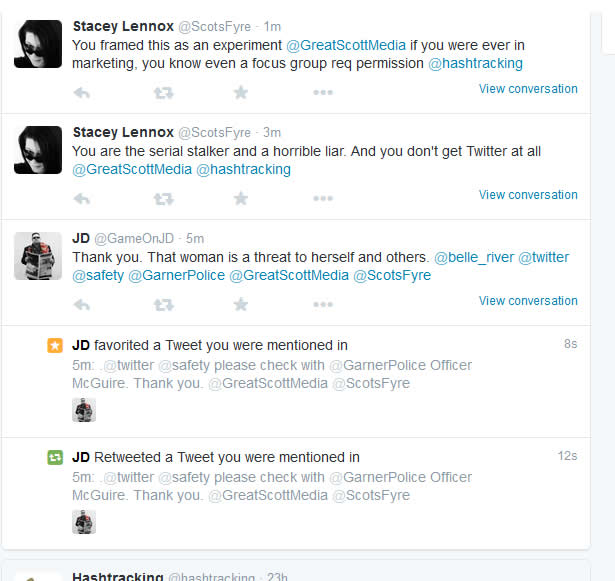
Task: Reply to the serial stalker tweet
Action: 82,198
